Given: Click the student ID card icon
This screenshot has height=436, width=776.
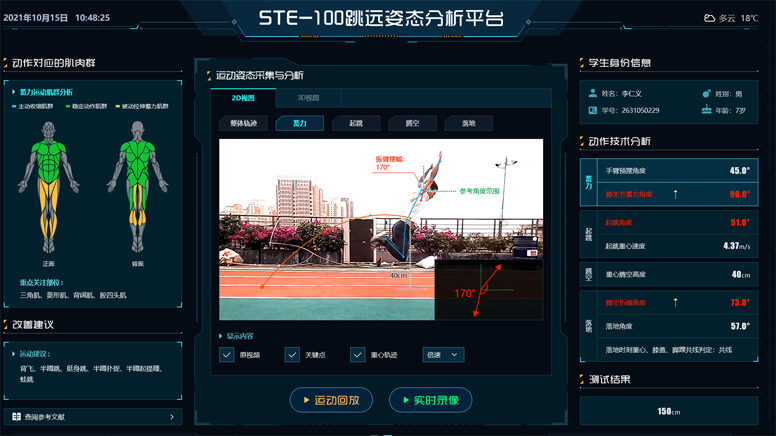Looking at the screenshot, I should [594, 110].
